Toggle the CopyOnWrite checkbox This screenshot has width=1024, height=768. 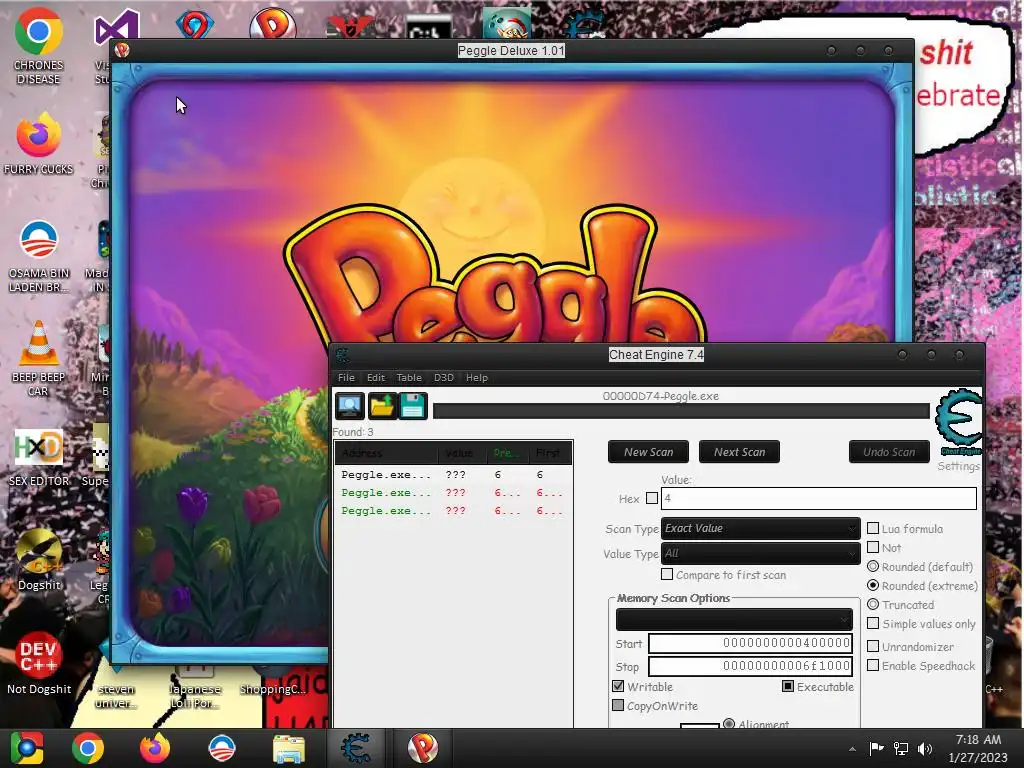click(x=618, y=705)
